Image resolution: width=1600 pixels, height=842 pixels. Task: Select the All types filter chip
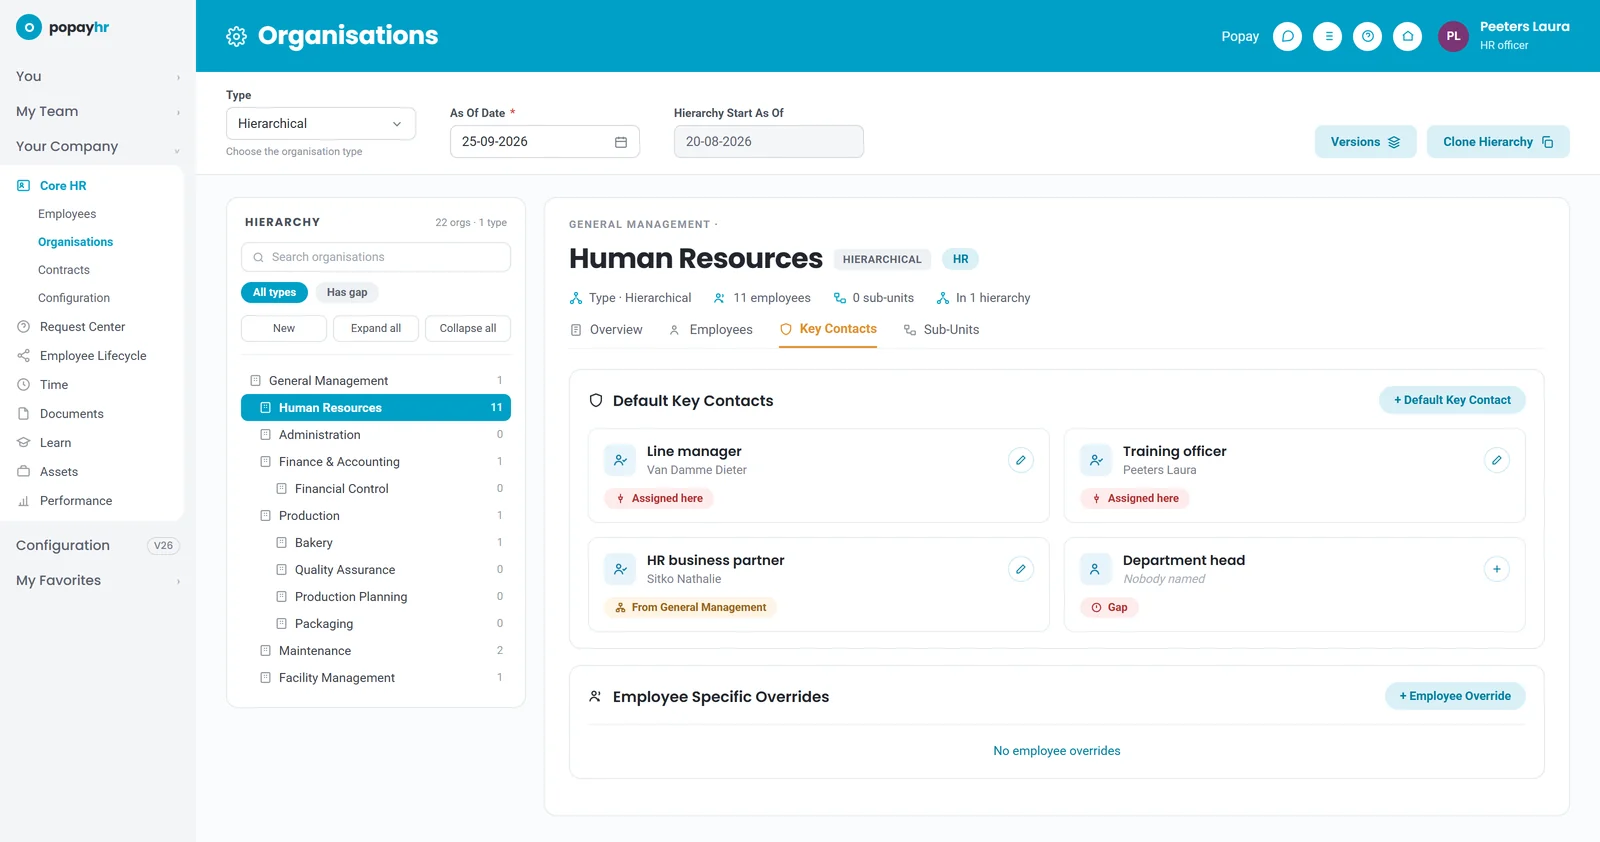coord(274,292)
